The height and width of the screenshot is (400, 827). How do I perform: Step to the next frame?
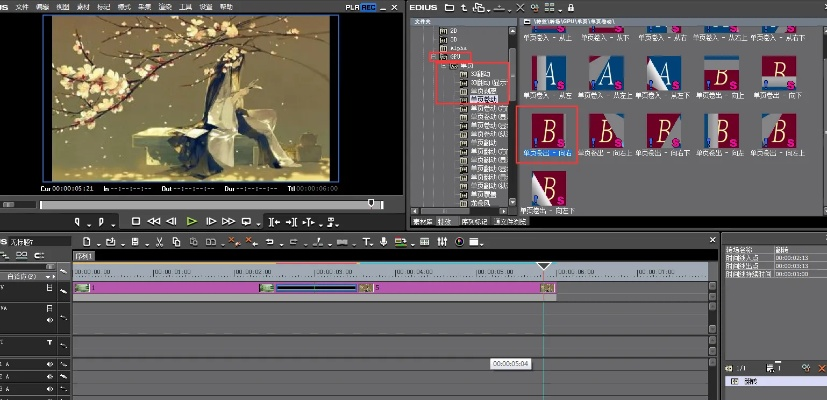(x=211, y=220)
